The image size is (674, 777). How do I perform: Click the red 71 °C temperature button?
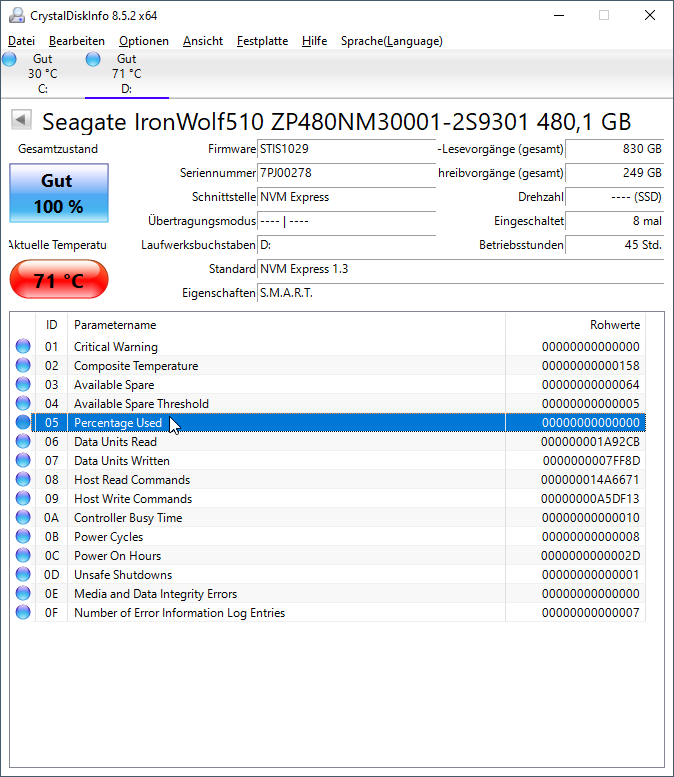click(x=59, y=280)
